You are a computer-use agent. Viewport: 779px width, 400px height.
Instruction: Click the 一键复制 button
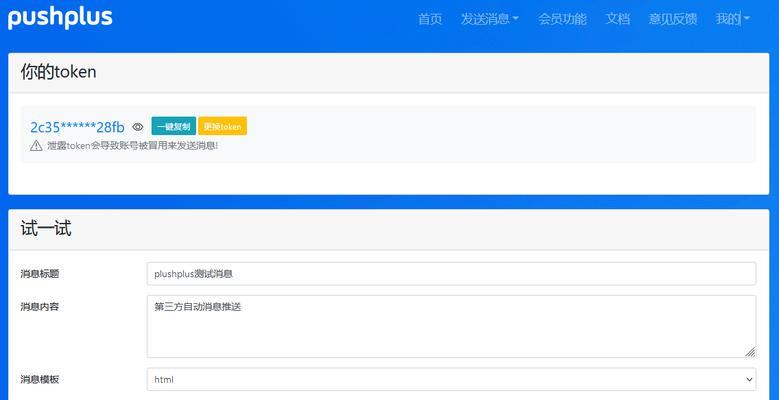tap(173, 126)
